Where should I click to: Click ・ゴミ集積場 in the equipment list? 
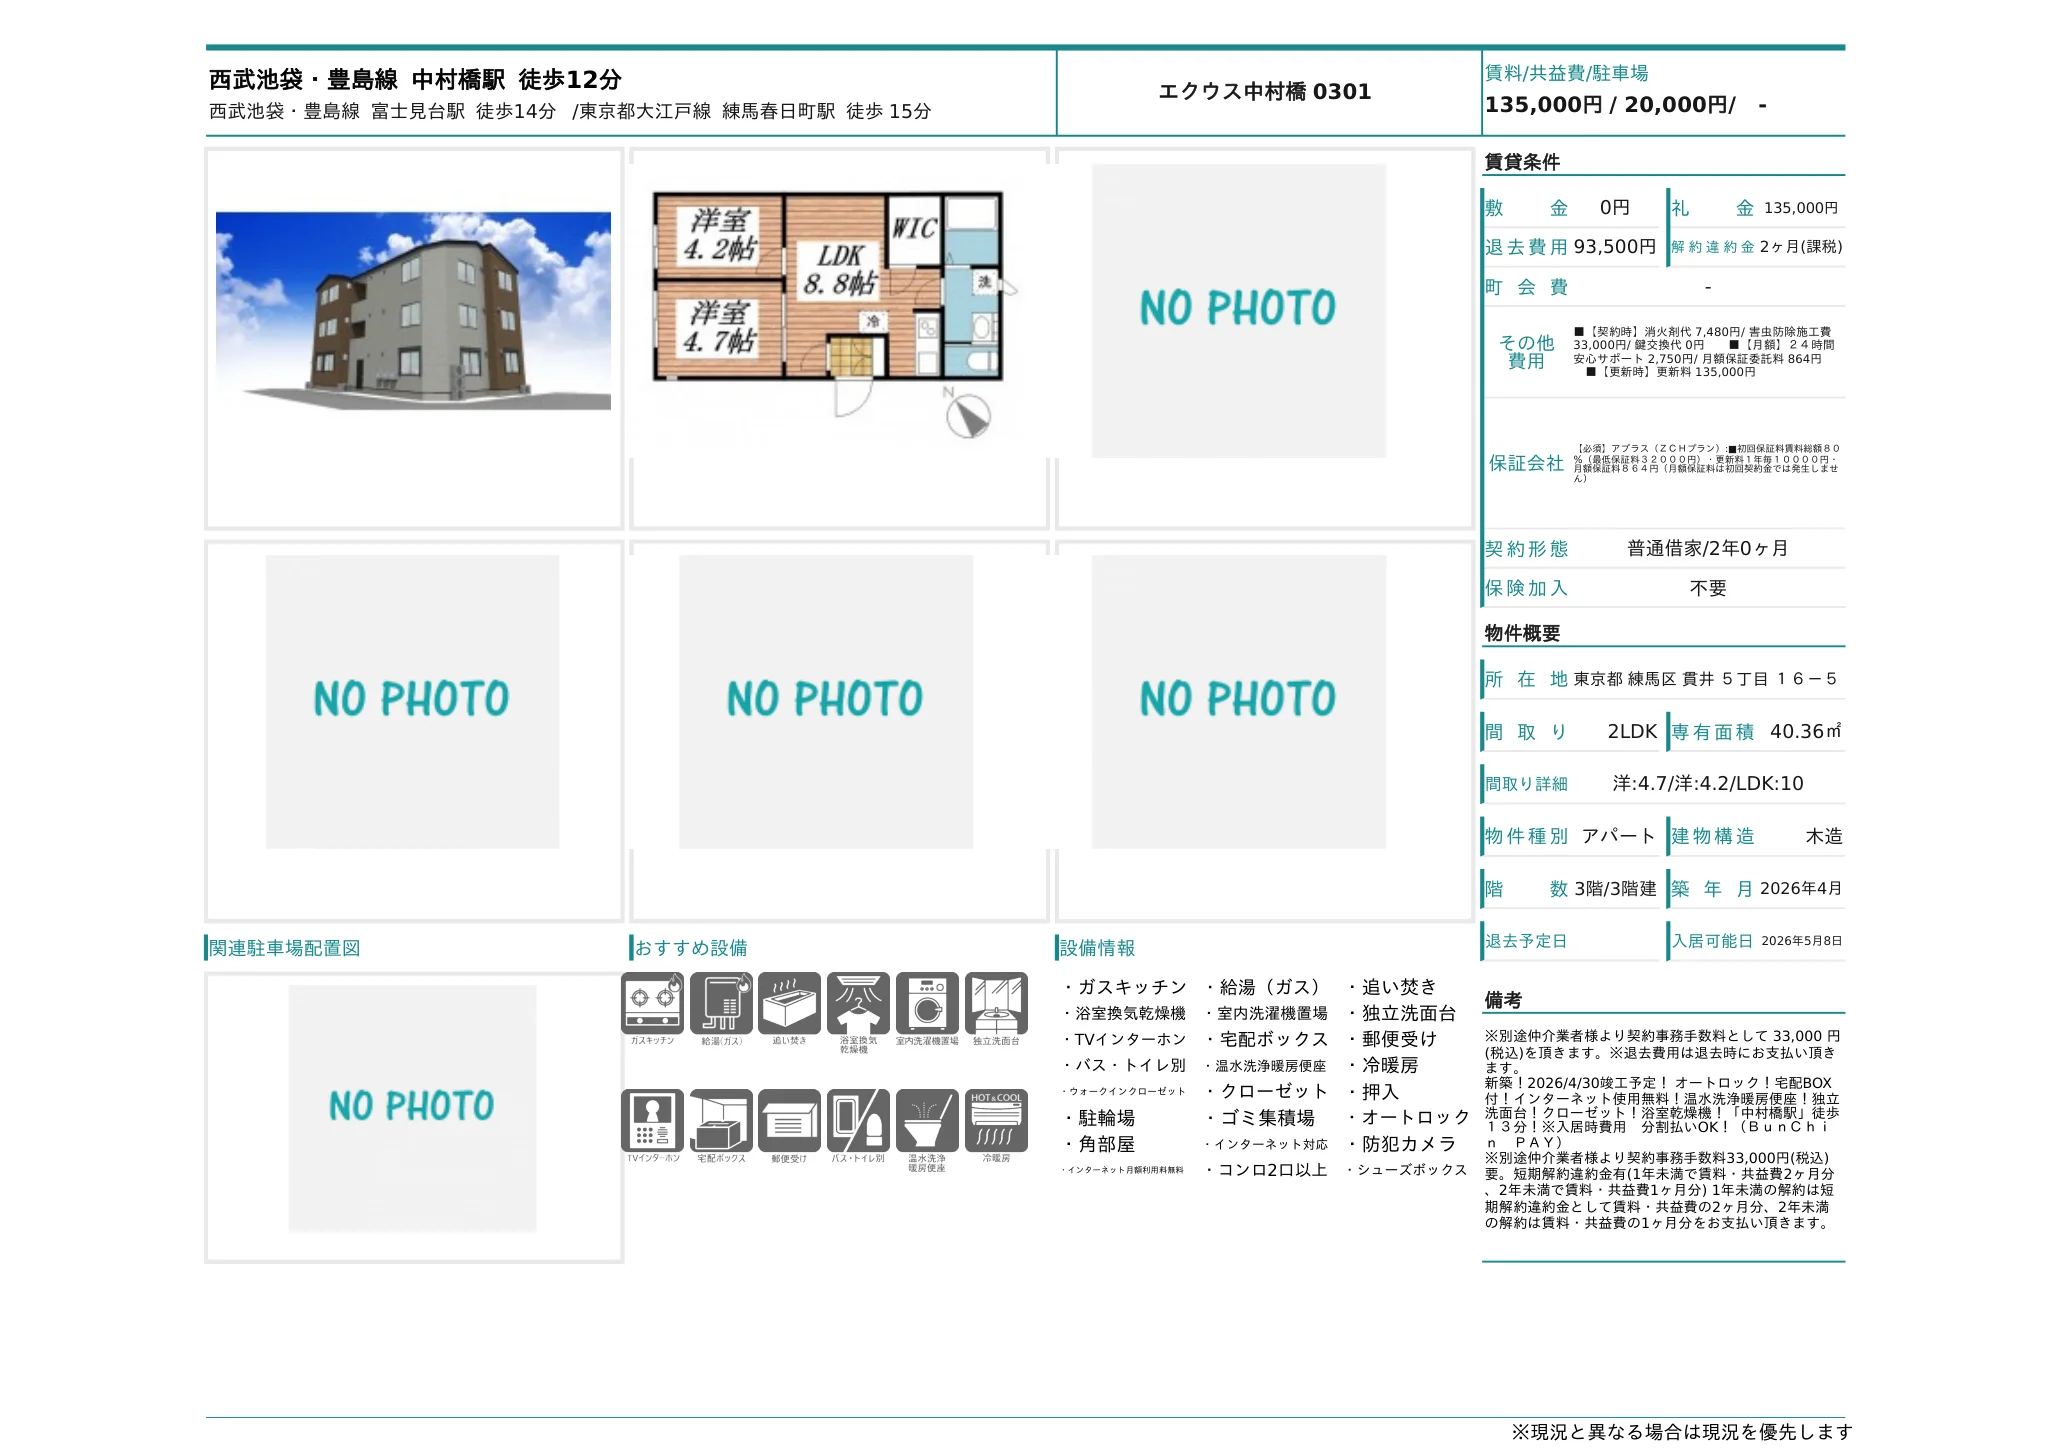pos(1258,1117)
